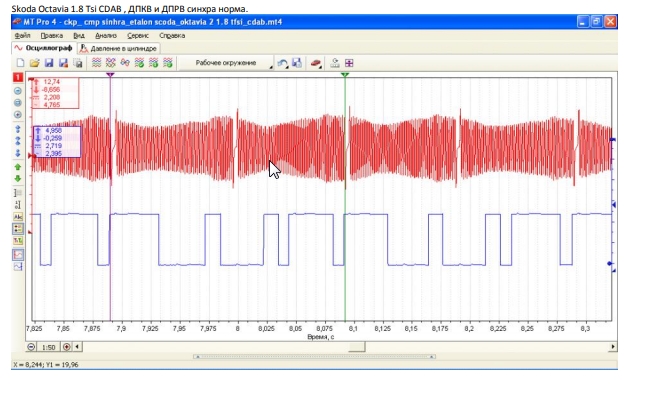The width and height of the screenshot is (647, 399).
Task: Click the 1:50 time scale button
Action: click(x=49, y=347)
